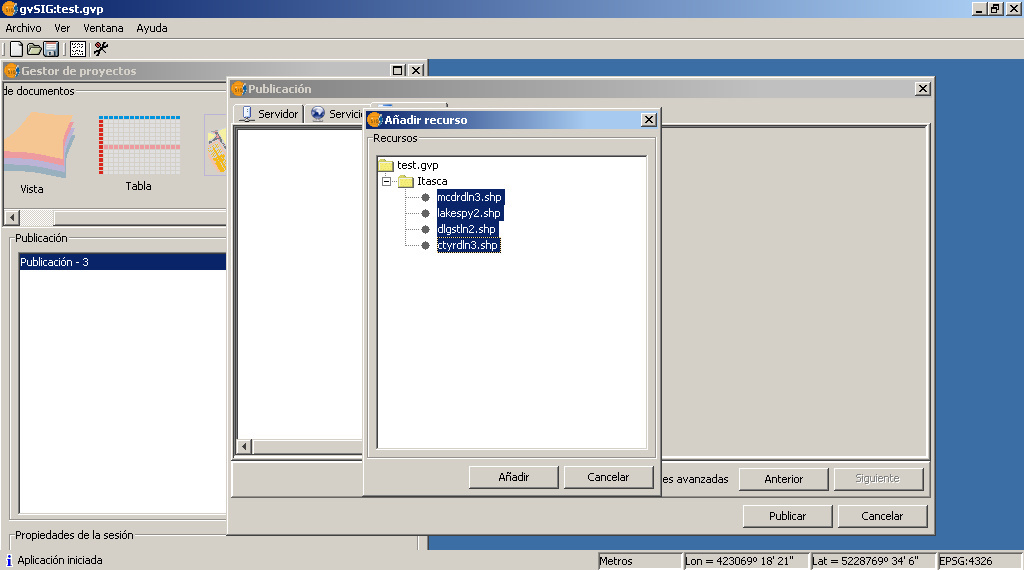Click Cancelar in Añadir recurso dialog
Image resolution: width=1024 pixels, height=570 pixels.
[608, 477]
